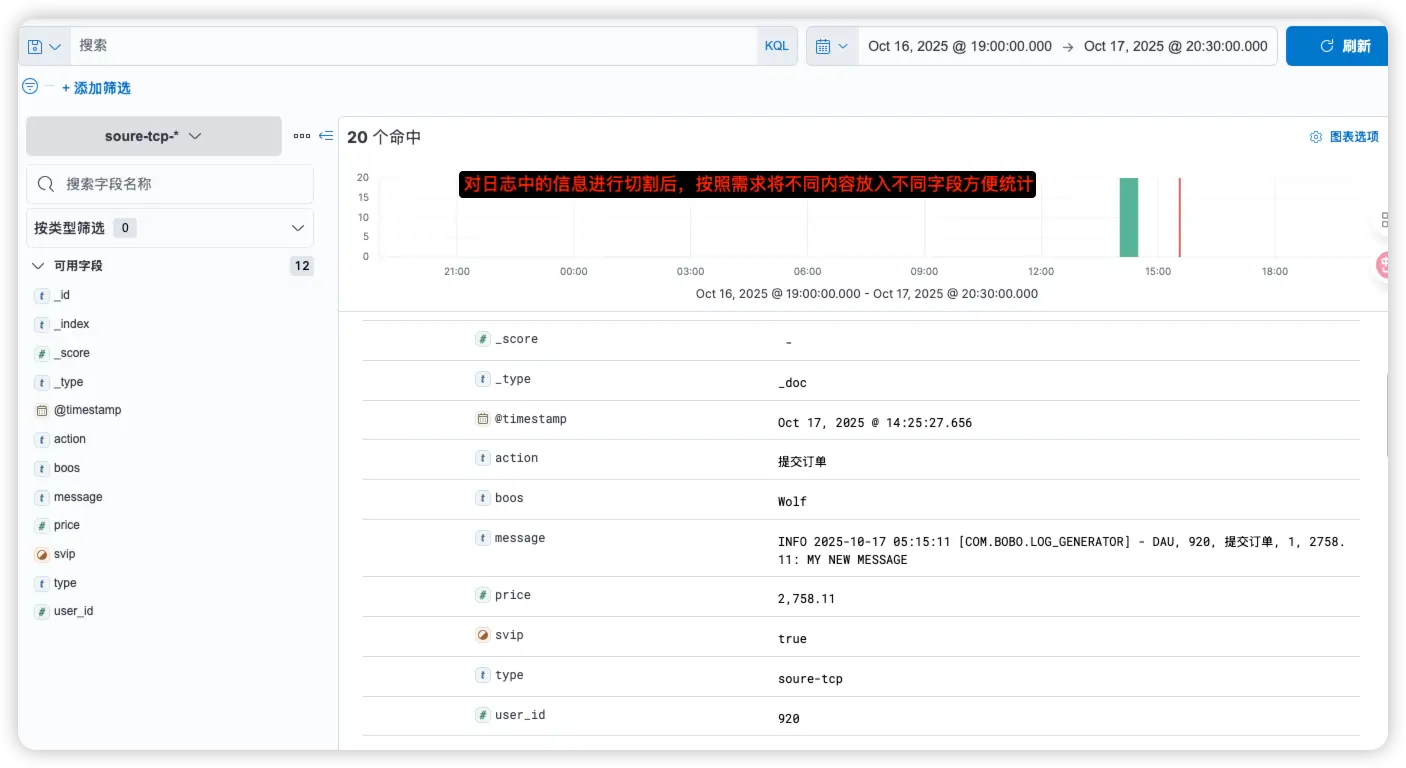The width and height of the screenshot is (1406, 768).
Task: Click the _type field name in document table
Action: click(x=512, y=379)
